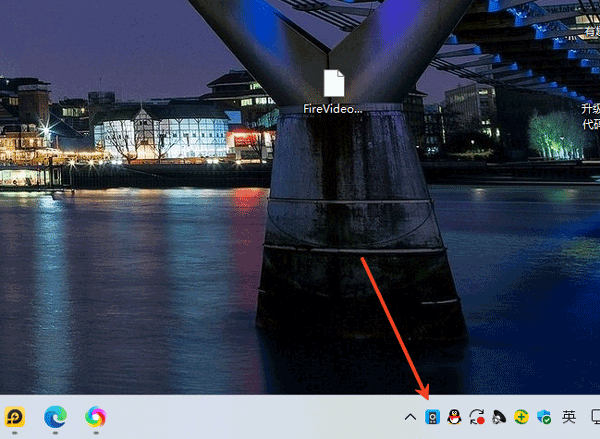Click the blue speaker tray icon

(x=432, y=417)
